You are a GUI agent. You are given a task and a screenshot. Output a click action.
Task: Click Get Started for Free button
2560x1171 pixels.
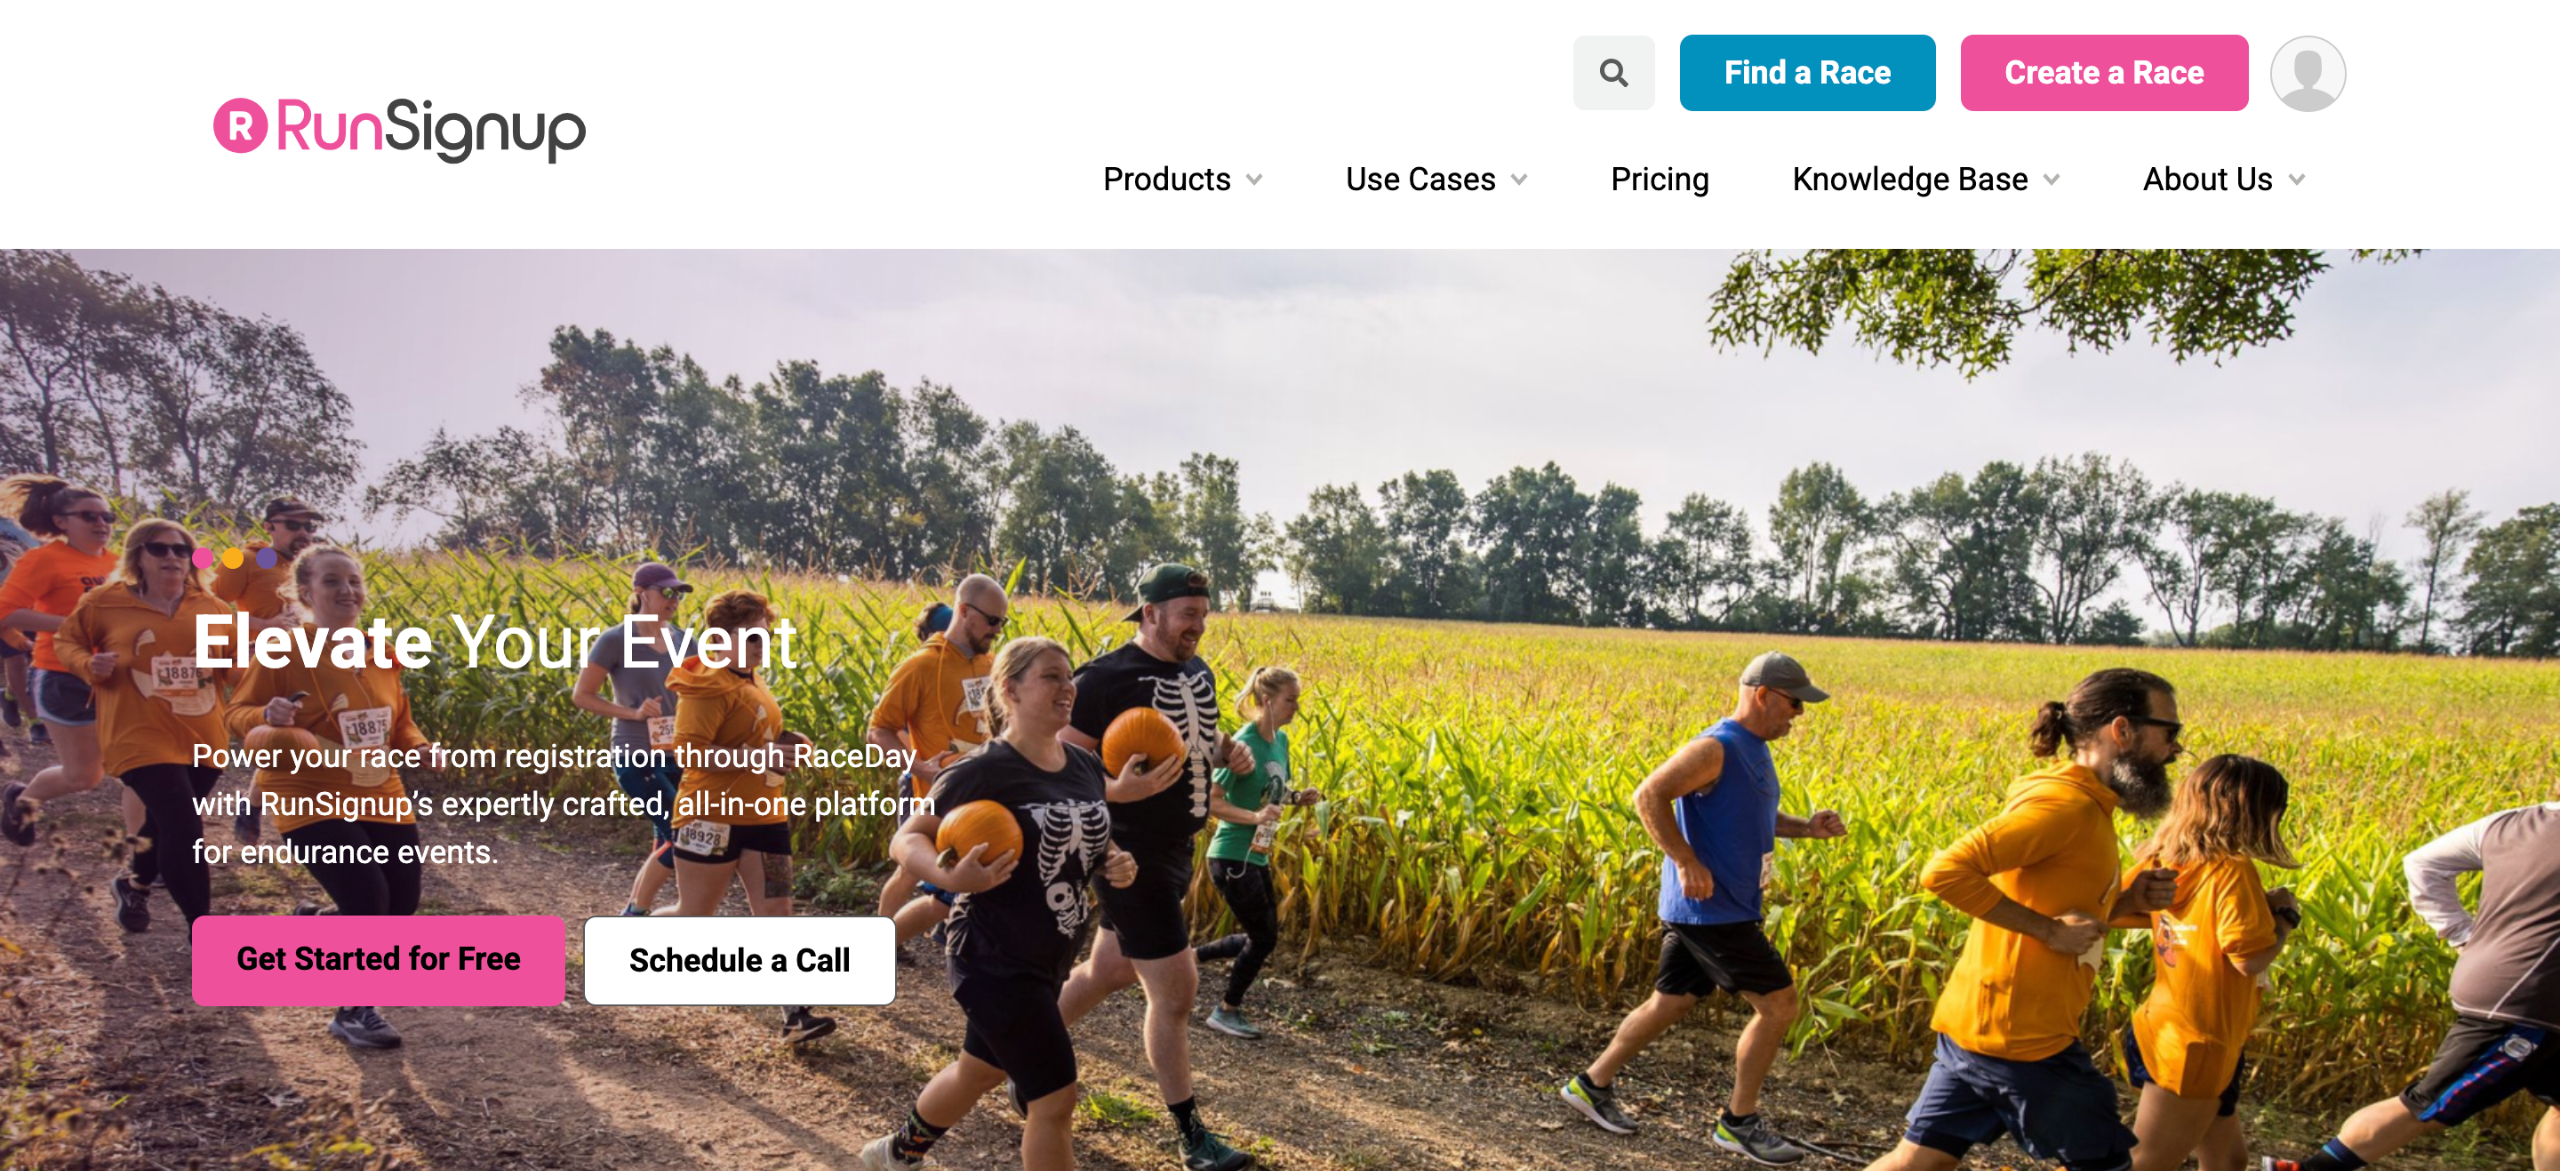click(378, 960)
